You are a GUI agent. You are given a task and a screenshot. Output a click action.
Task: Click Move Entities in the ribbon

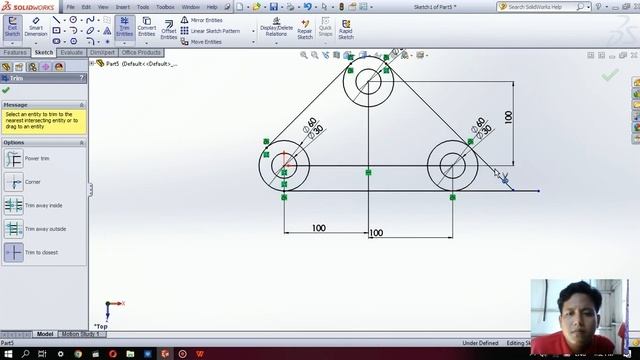pos(202,42)
